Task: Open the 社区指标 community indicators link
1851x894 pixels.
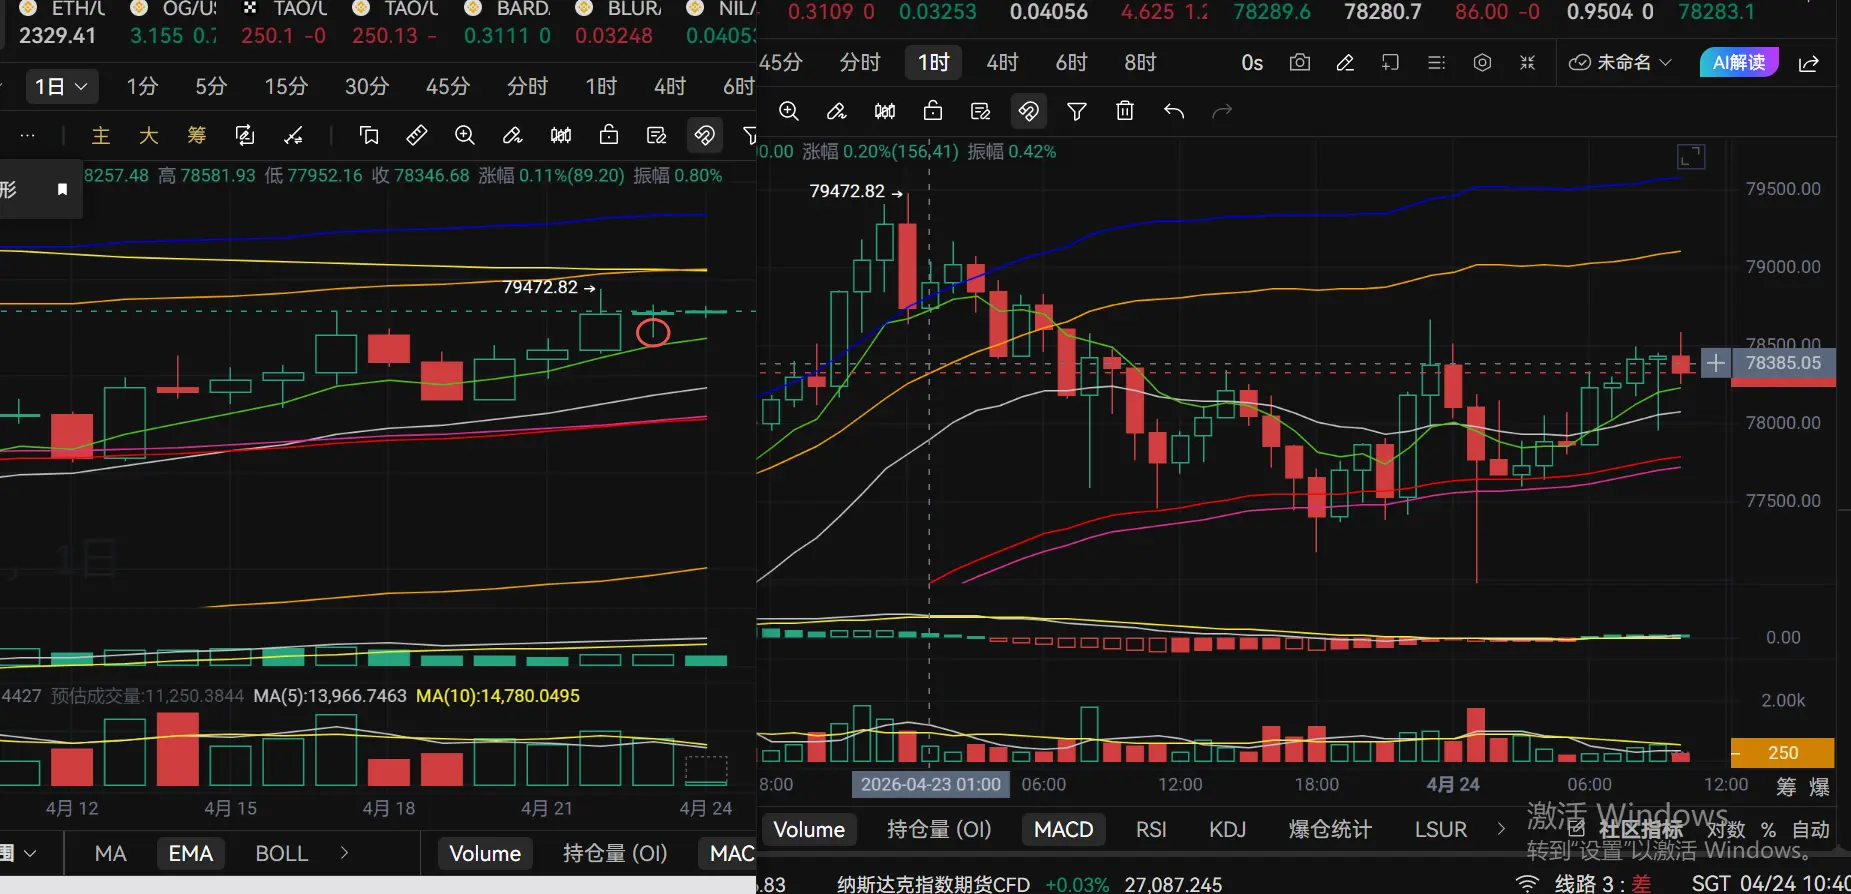Action: [1627, 830]
